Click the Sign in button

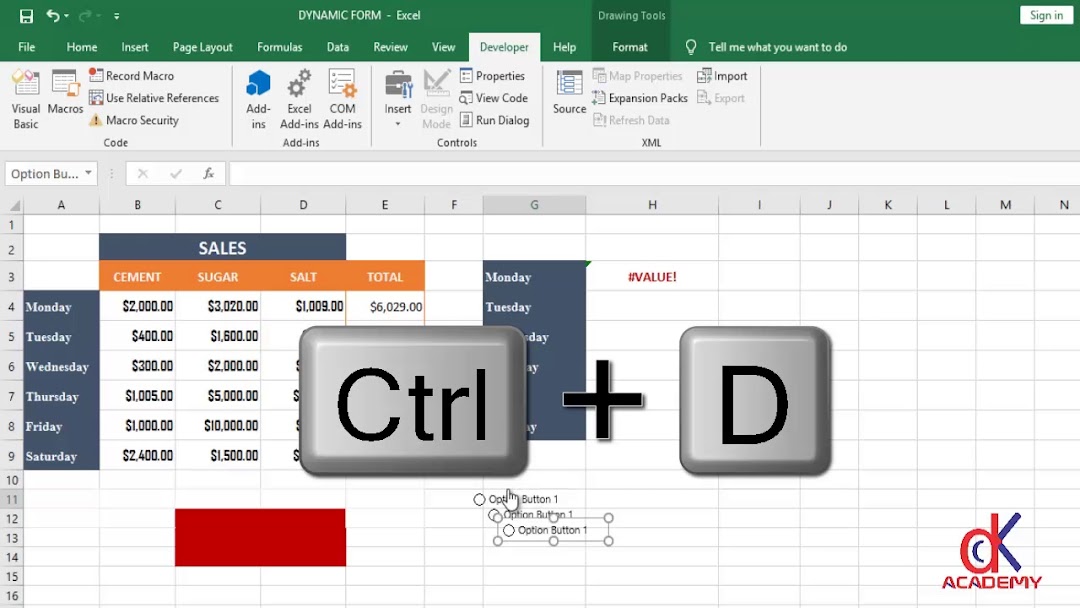coord(1046,15)
